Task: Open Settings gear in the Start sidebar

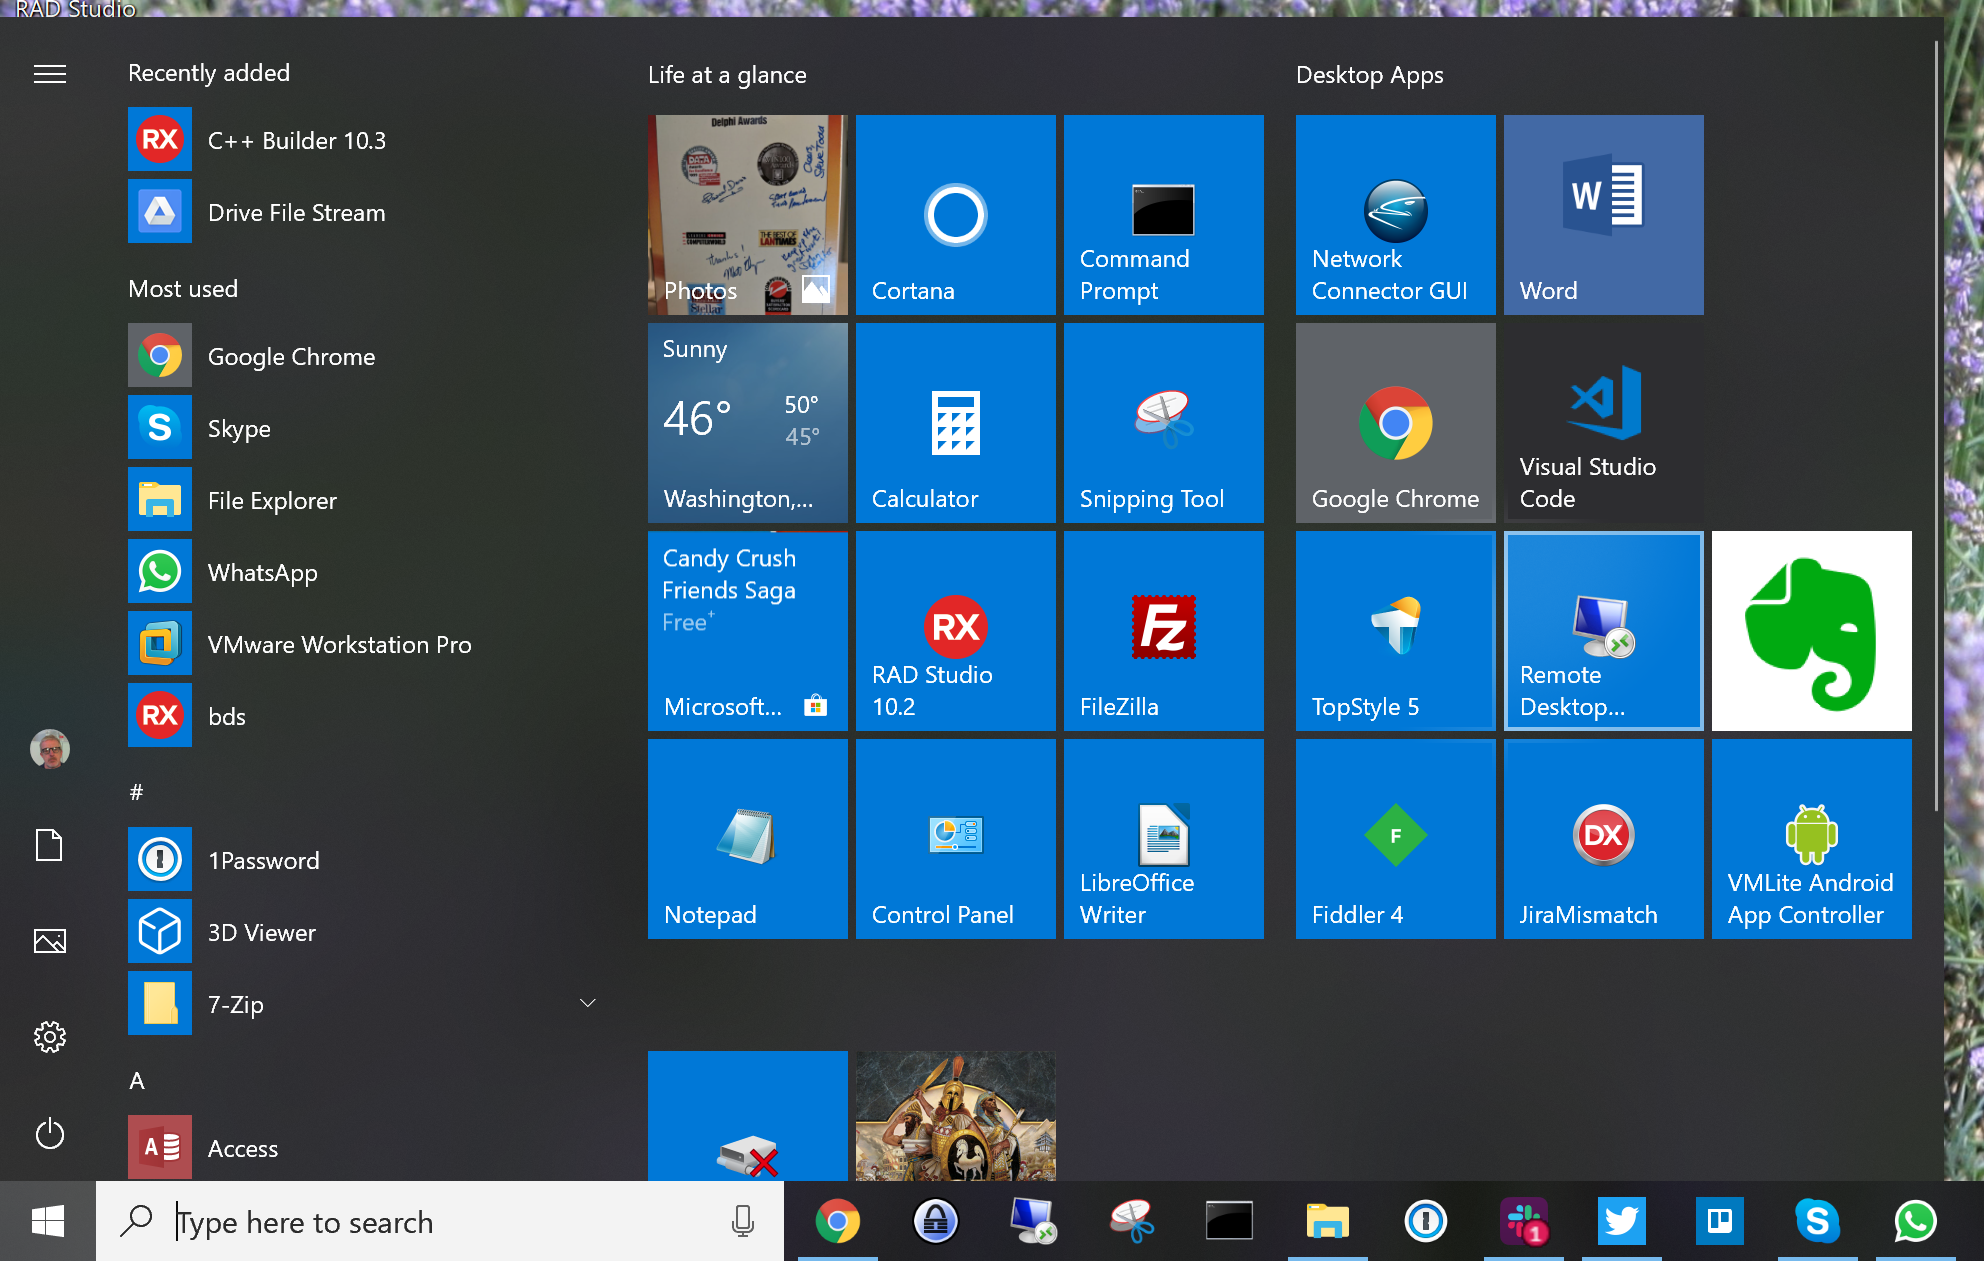Action: 49,1037
